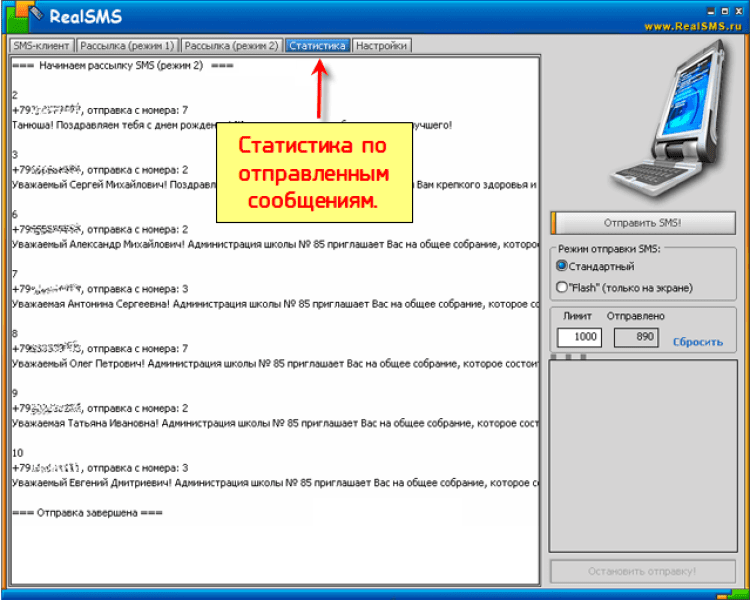The width and height of the screenshot is (750, 600).
Task: Click the Отправлено field showing 890
Action: click(x=636, y=337)
